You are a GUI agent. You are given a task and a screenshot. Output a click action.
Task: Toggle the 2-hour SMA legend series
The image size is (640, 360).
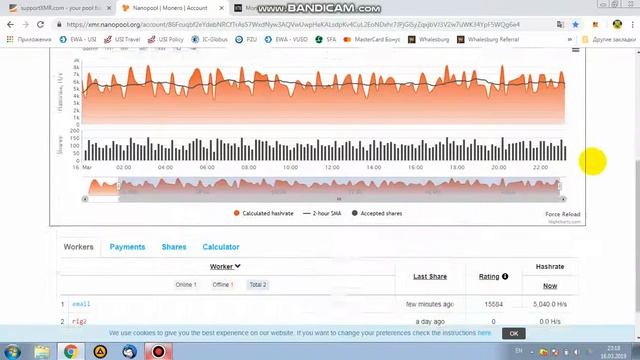pos(322,213)
